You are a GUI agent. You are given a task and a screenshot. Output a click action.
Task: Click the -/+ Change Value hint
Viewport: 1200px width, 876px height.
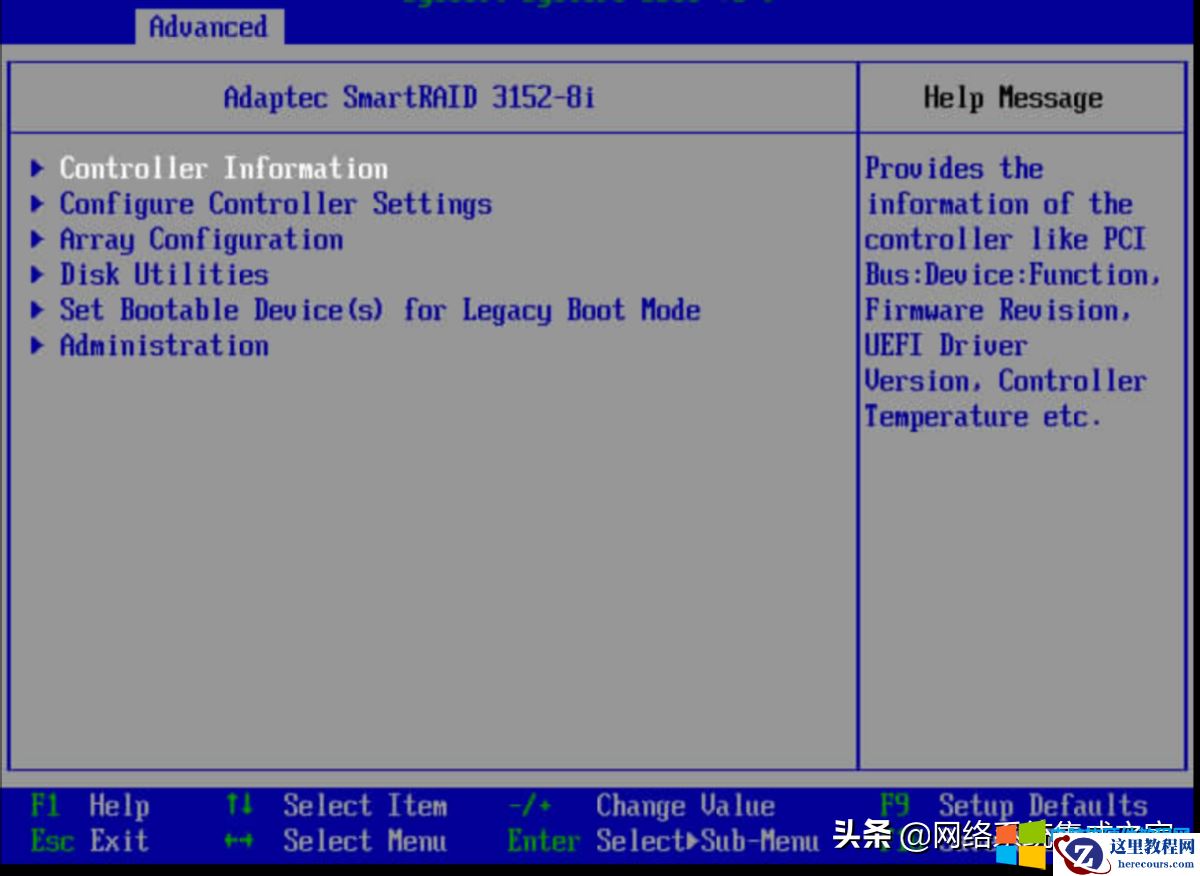pos(642,805)
